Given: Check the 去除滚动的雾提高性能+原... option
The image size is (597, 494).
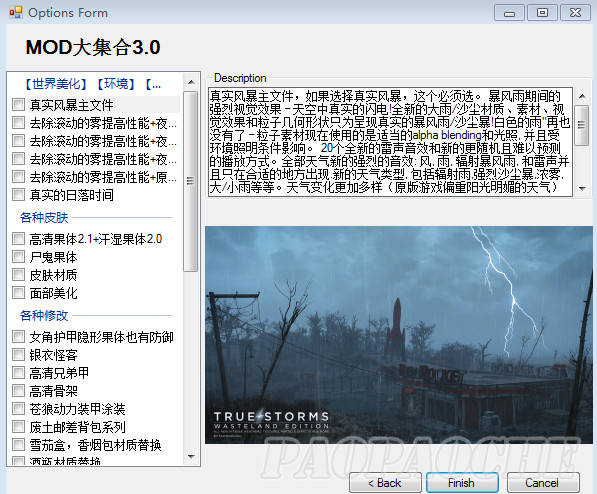Looking at the screenshot, I should pos(18,177).
